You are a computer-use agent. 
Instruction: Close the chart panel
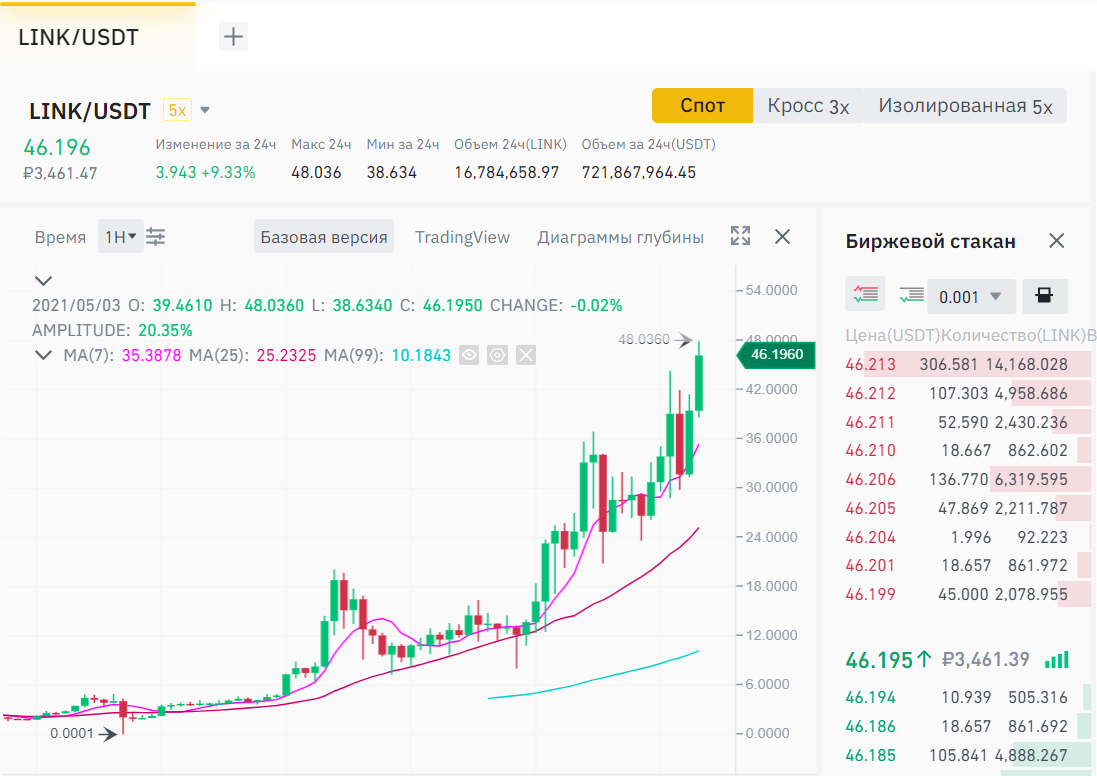783,237
